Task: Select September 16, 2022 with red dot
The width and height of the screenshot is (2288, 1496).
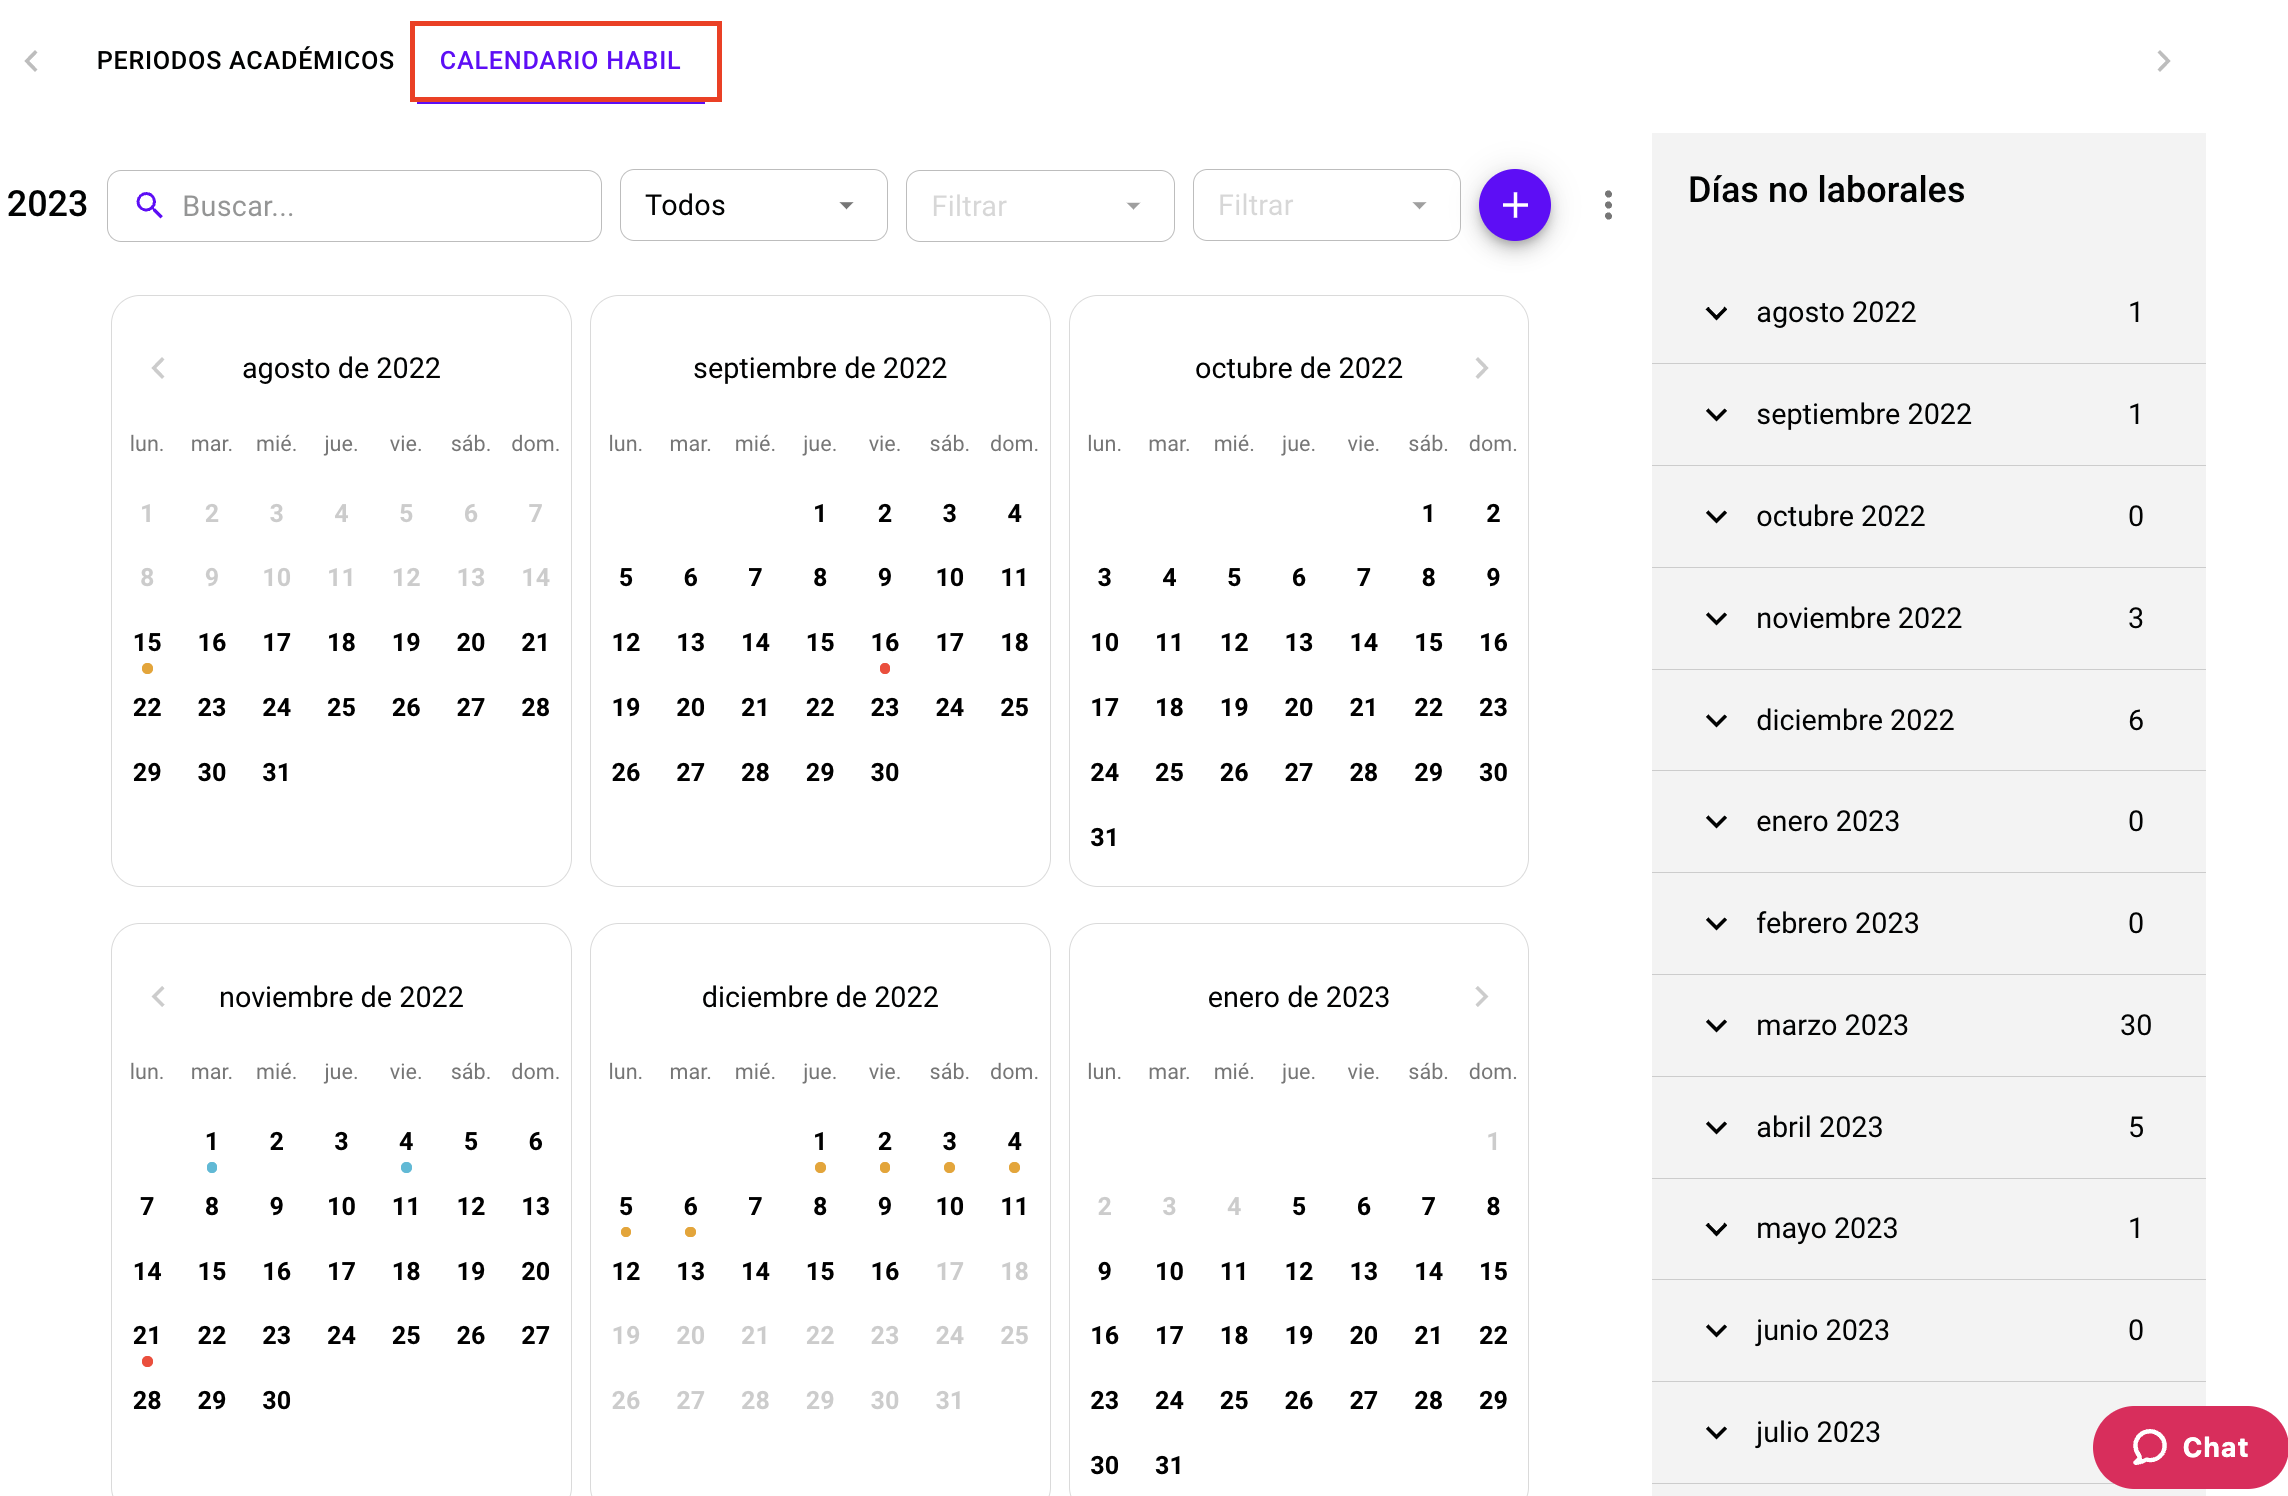Action: coord(884,643)
